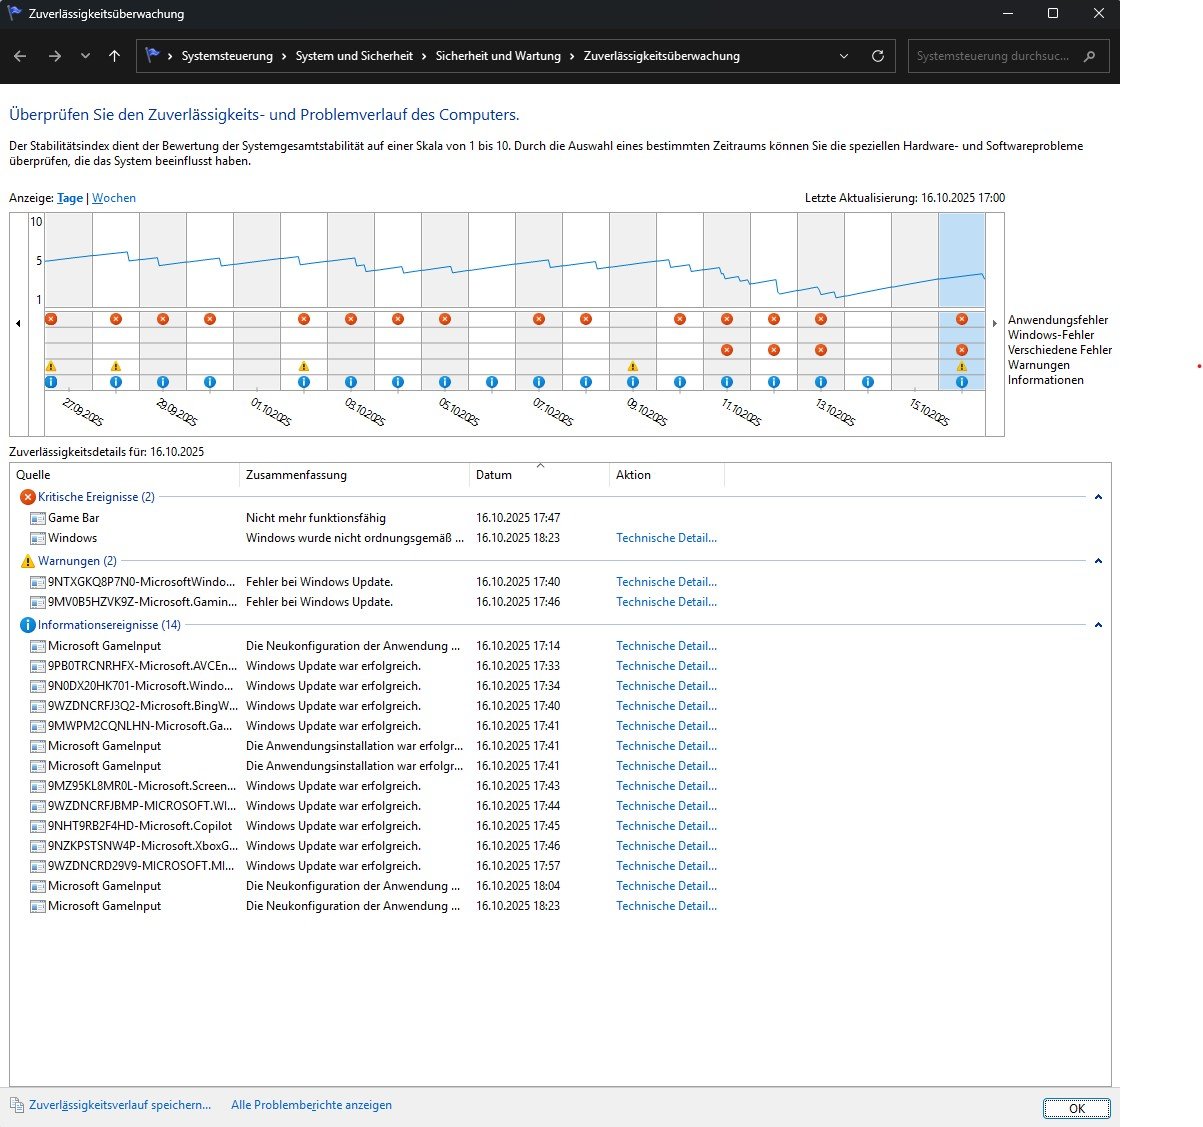Collapse the Kritische Ereignisse group
This screenshot has width=1203, height=1127.
tap(1098, 497)
